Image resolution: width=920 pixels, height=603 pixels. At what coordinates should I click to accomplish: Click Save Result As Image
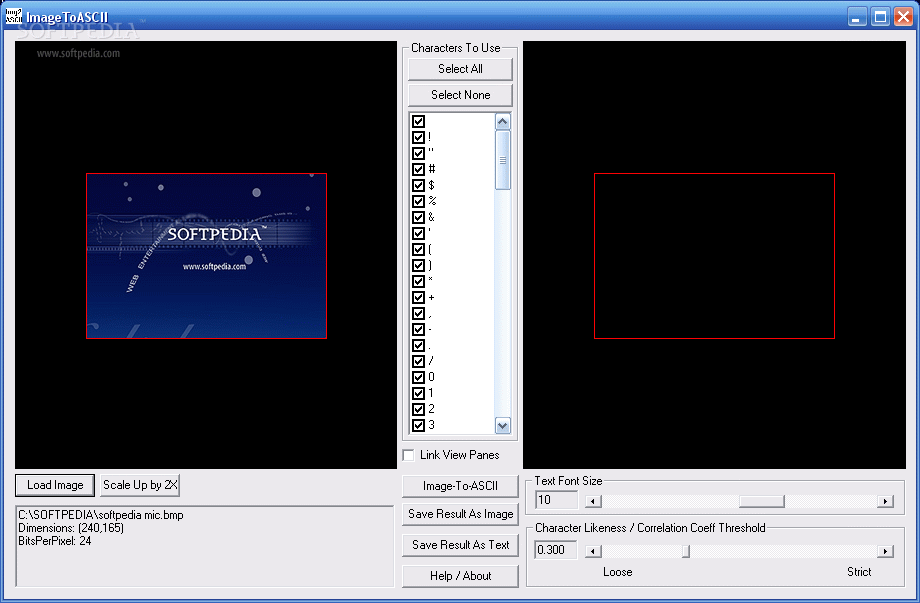tap(460, 514)
